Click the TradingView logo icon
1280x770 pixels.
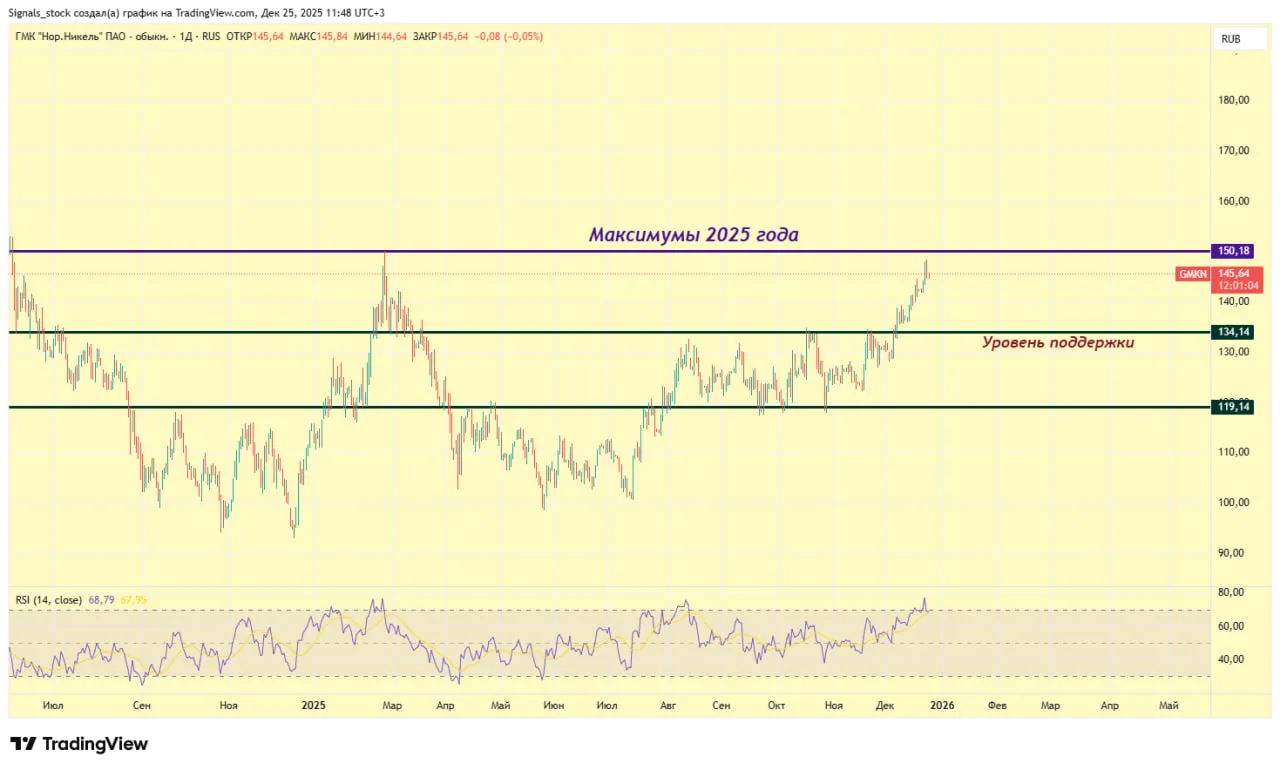pyautogui.click(x=24, y=744)
